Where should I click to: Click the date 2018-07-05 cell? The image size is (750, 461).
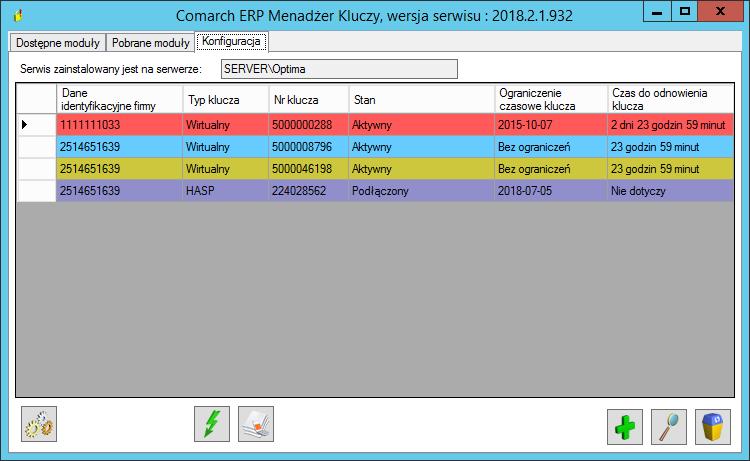coord(551,191)
